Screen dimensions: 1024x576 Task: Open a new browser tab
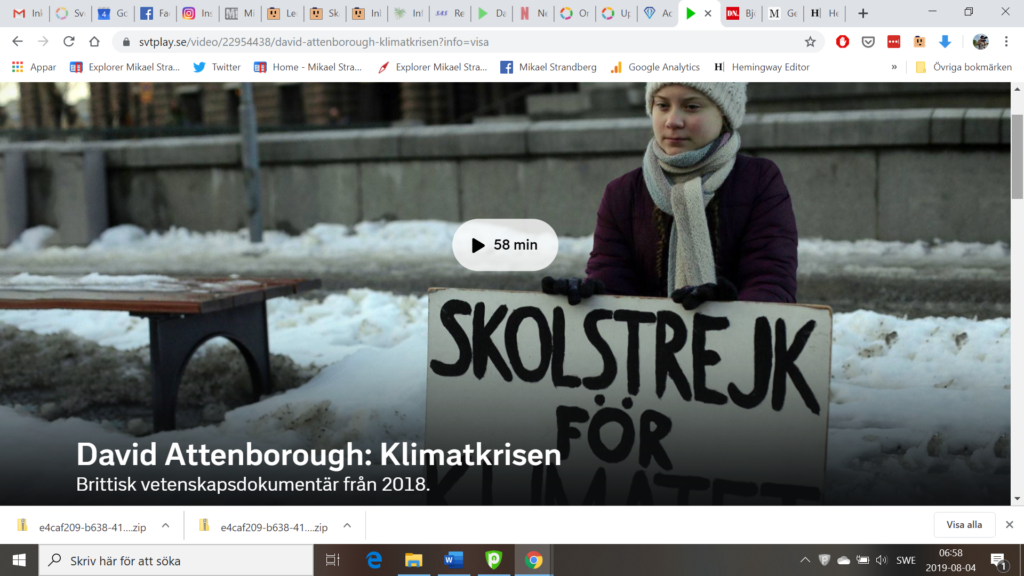[x=863, y=13]
